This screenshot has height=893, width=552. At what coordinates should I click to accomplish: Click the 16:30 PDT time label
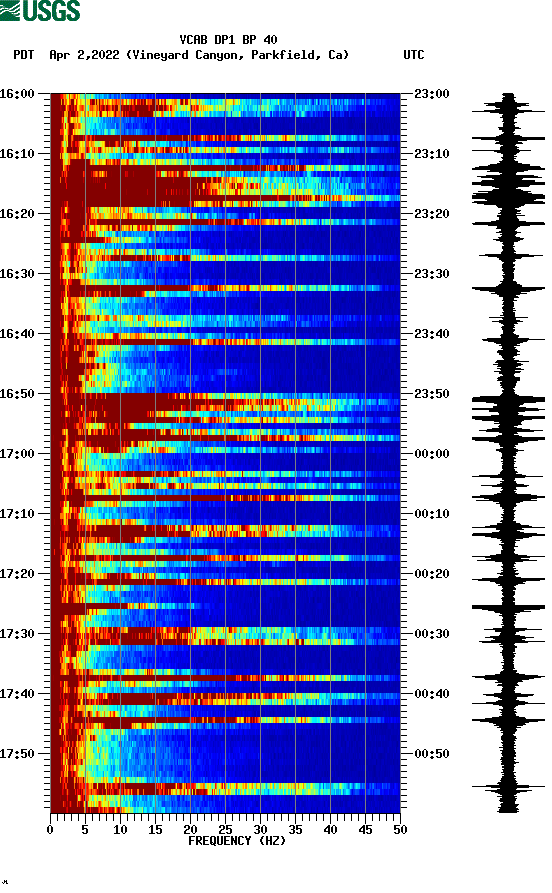point(17,273)
